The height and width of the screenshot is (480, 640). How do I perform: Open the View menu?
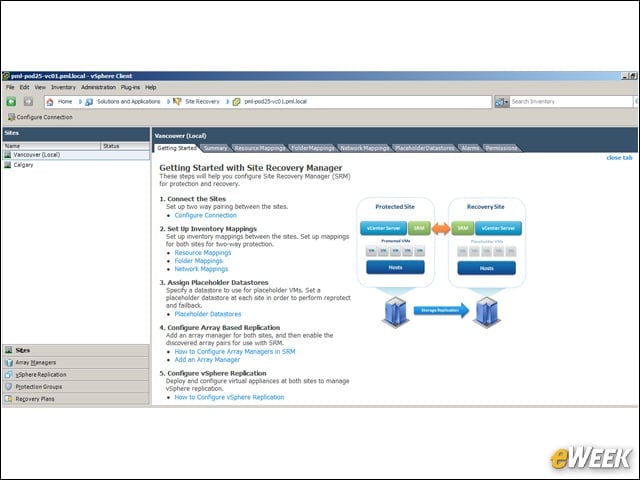40,87
